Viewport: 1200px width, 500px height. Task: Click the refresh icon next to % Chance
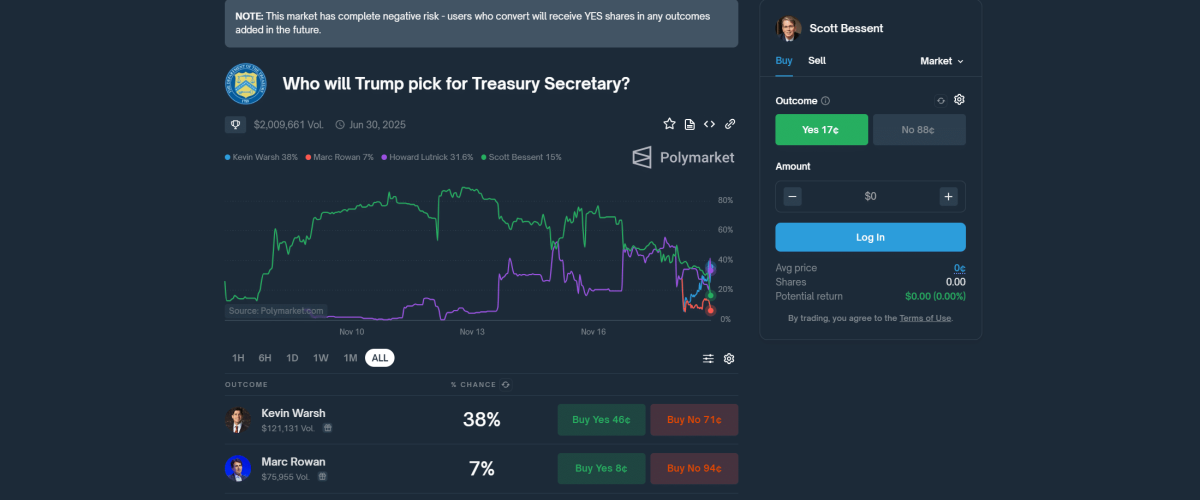click(x=506, y=384)
